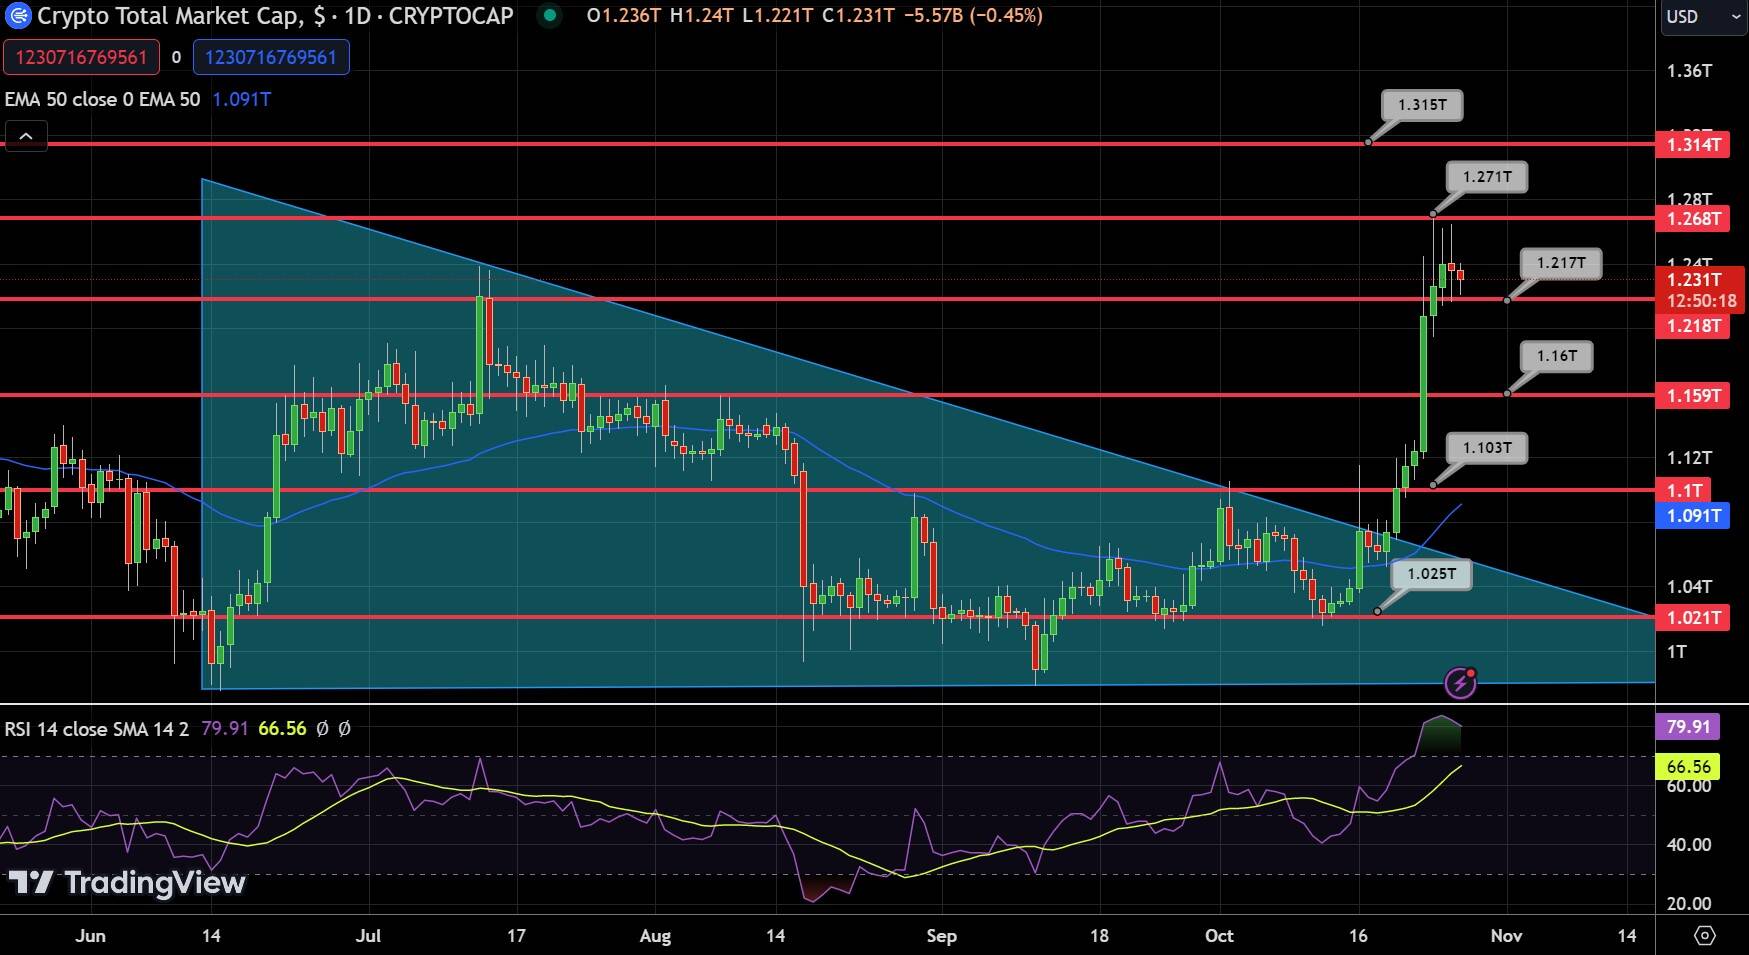The height and width of the screenshot is (955, 1749).
Task: Click the 1.16T price callout label
Action: [x=1557, y=356]
